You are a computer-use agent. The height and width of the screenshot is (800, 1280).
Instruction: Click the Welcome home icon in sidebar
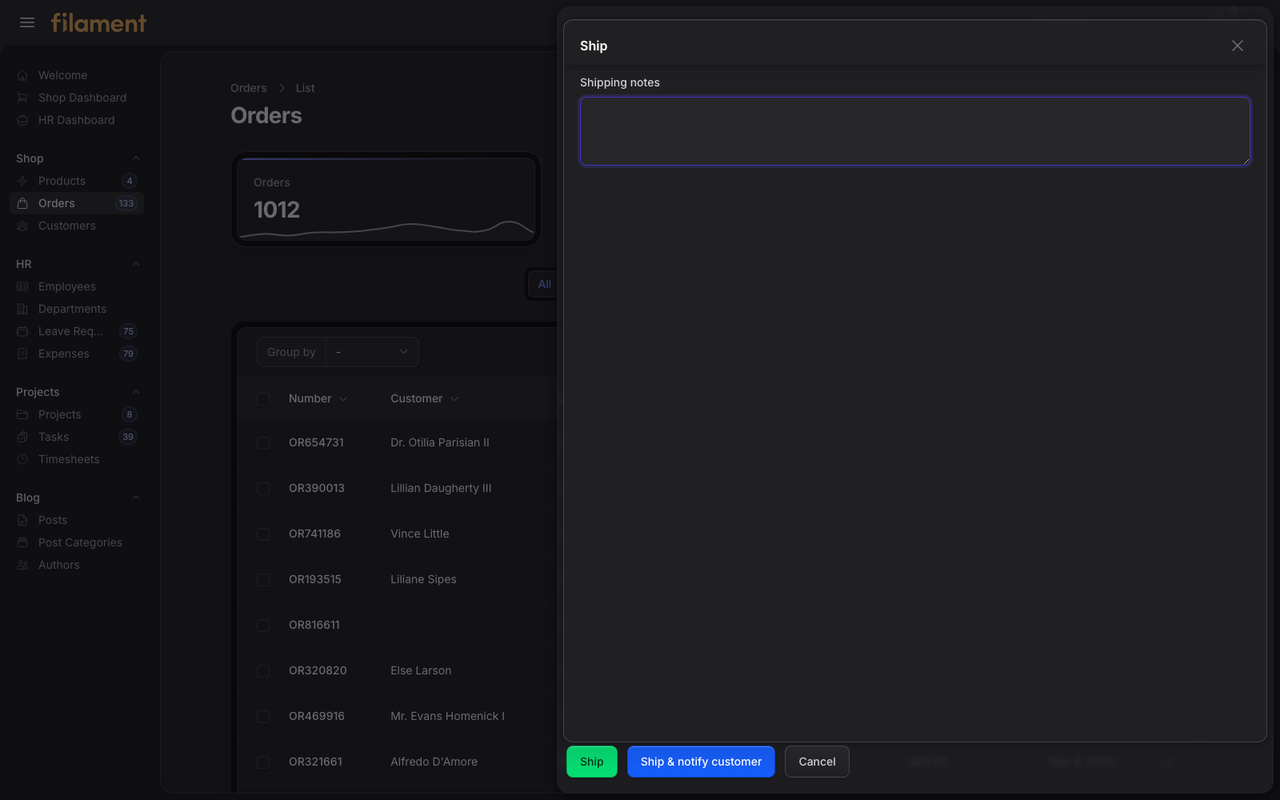point(23,75)
